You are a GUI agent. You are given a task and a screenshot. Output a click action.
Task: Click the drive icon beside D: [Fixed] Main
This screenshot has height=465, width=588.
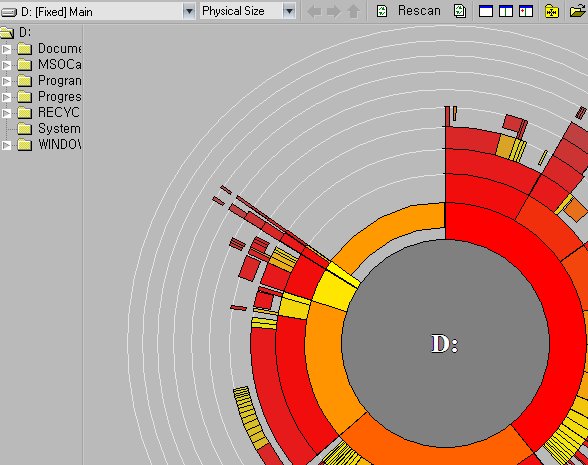tap(9, 12)
